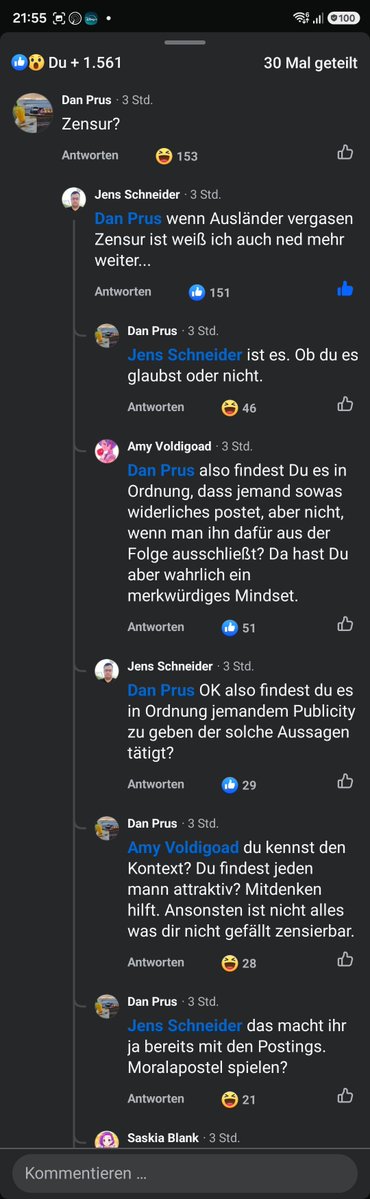Open Dan Prus's profile picture at the top
370x1199 pixels.
[x=33, y=113]
